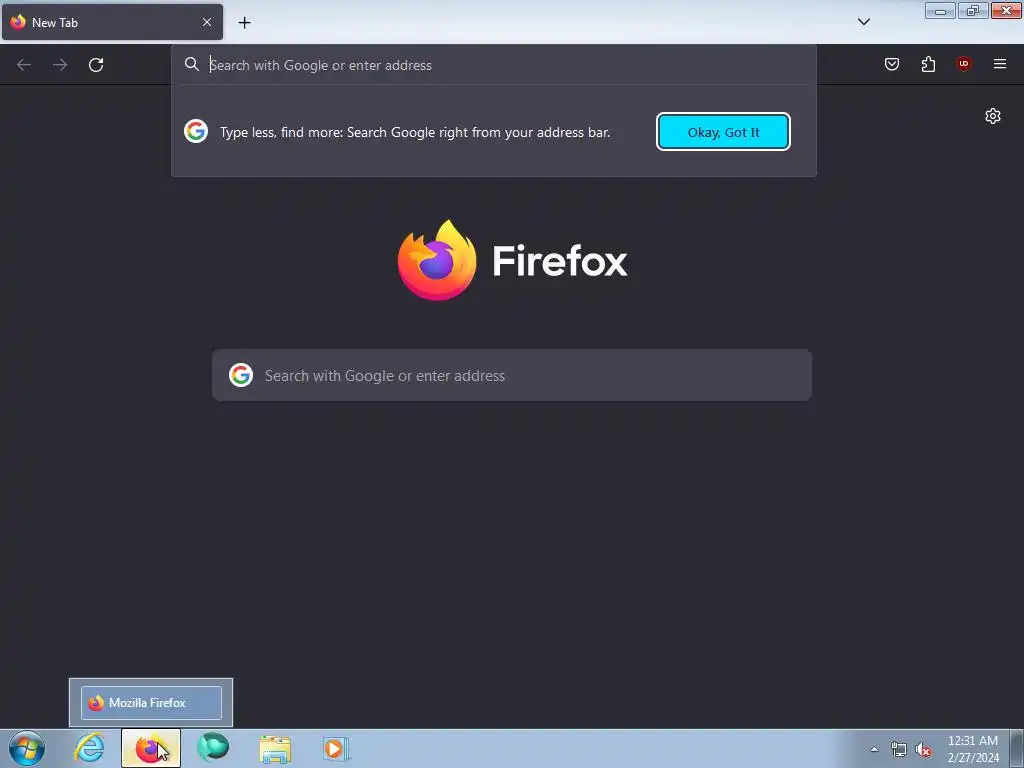Open a new tab with plus button
Screen dimensions: 1024x768
coord(244,23)
